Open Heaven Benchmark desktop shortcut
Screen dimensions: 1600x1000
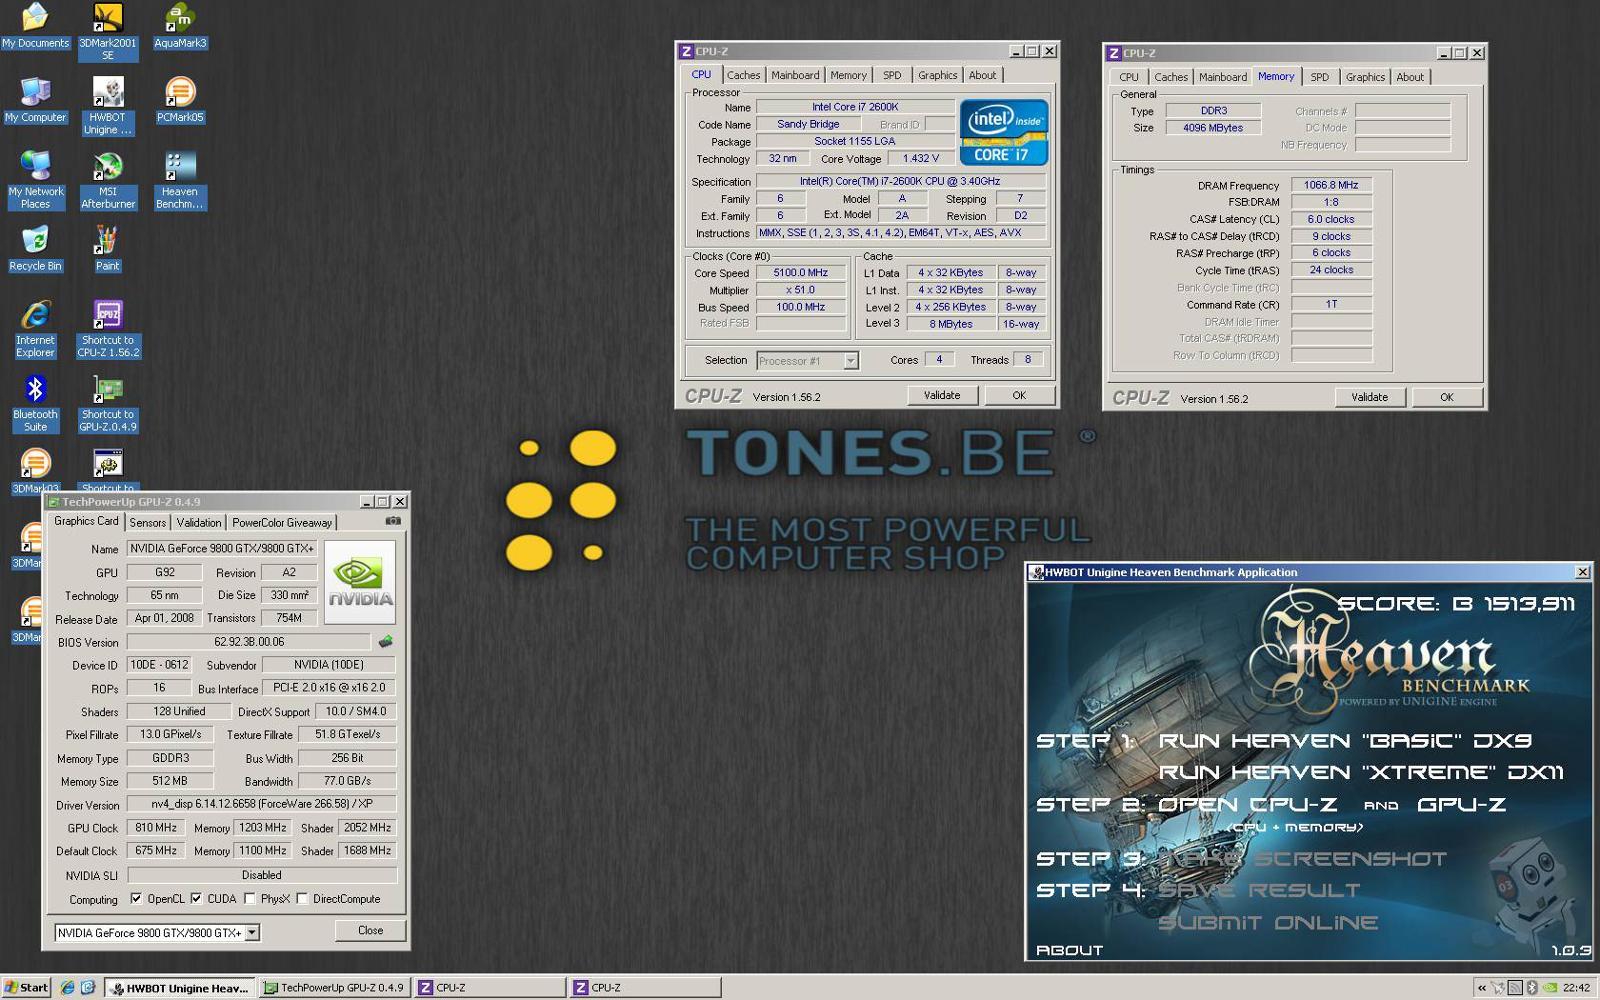[180, 180]
